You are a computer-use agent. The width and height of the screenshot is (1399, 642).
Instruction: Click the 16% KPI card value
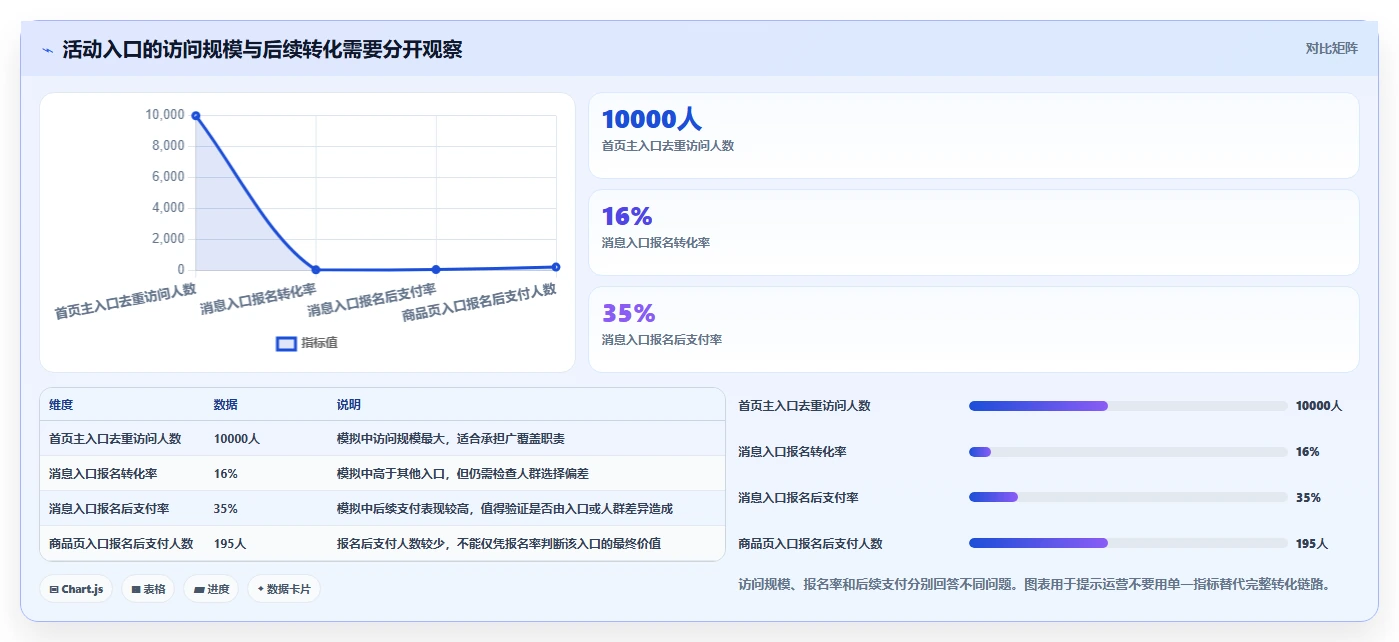[x=627, y=216]
